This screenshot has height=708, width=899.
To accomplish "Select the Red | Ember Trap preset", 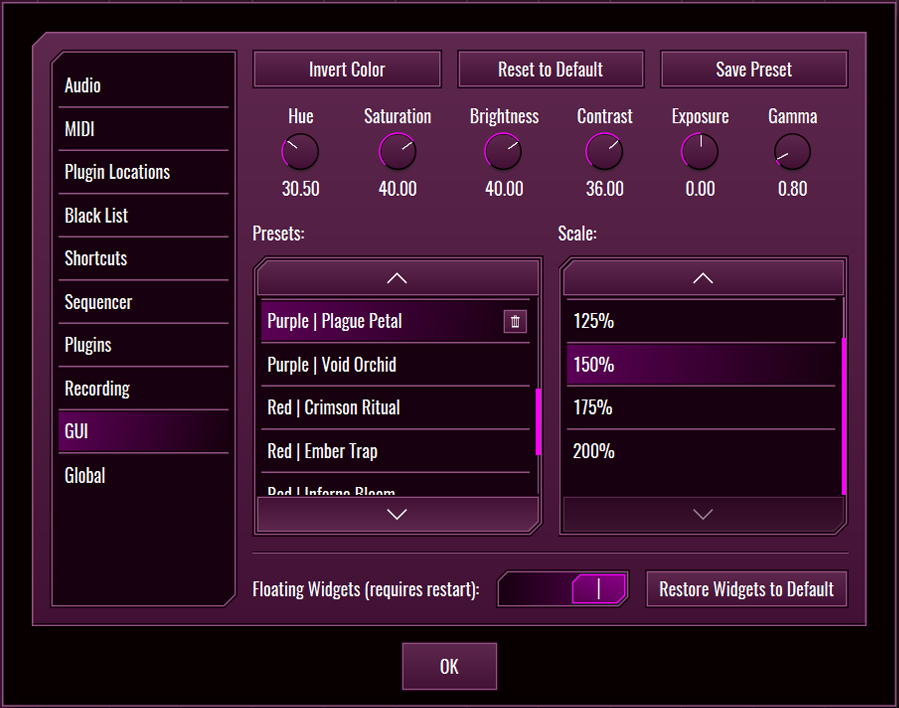I will coord(395,451).
